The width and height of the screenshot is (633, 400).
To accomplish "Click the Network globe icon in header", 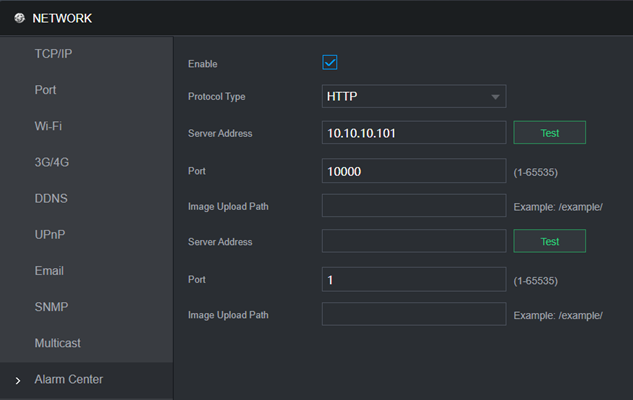I will click(x=20, y=18).
